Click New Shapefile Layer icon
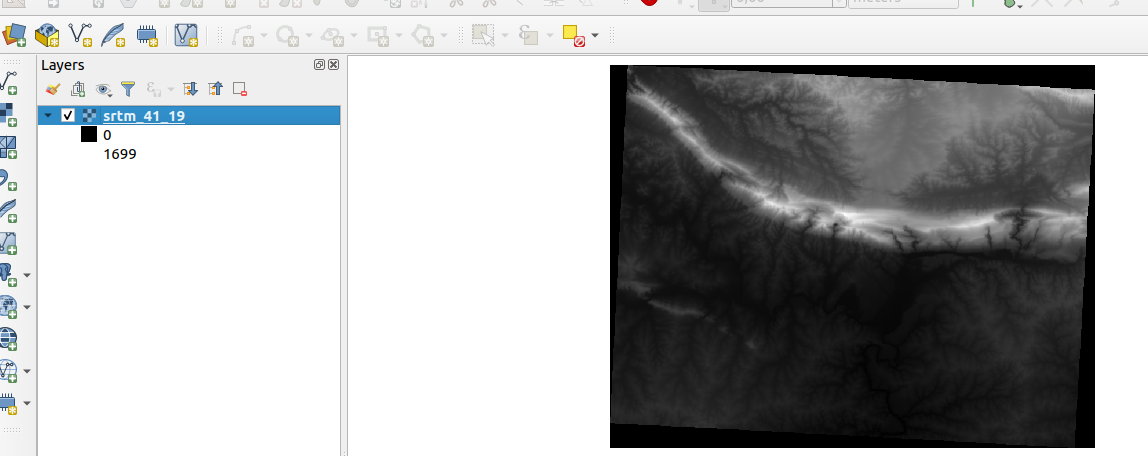 click(80, 36)
